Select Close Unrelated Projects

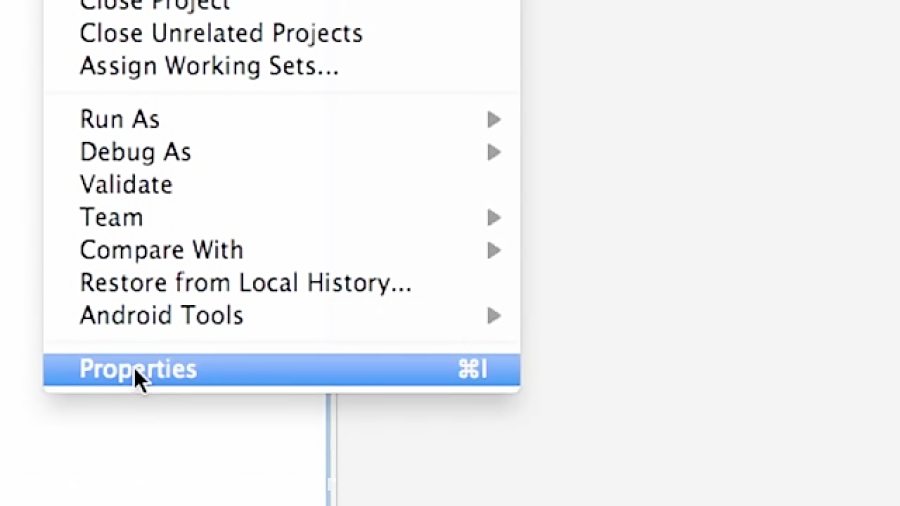click(221, 33)
